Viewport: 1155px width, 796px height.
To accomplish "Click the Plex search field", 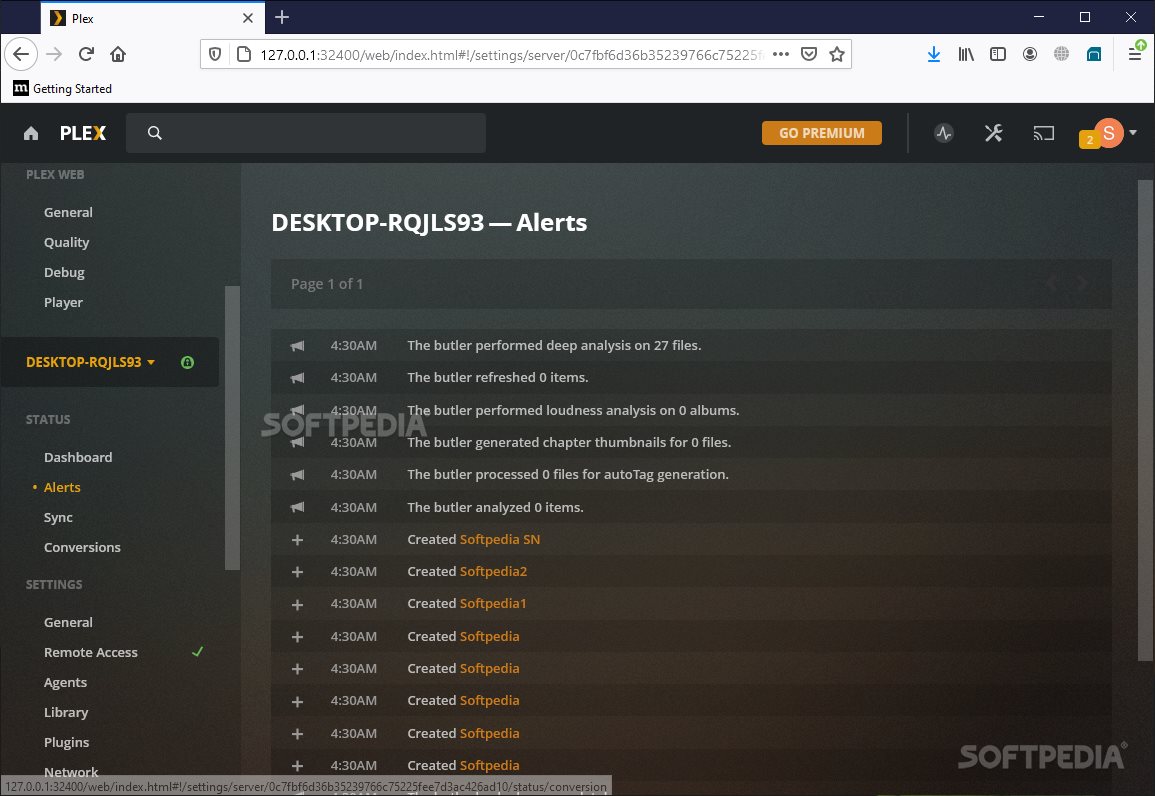I will point(306,133).
